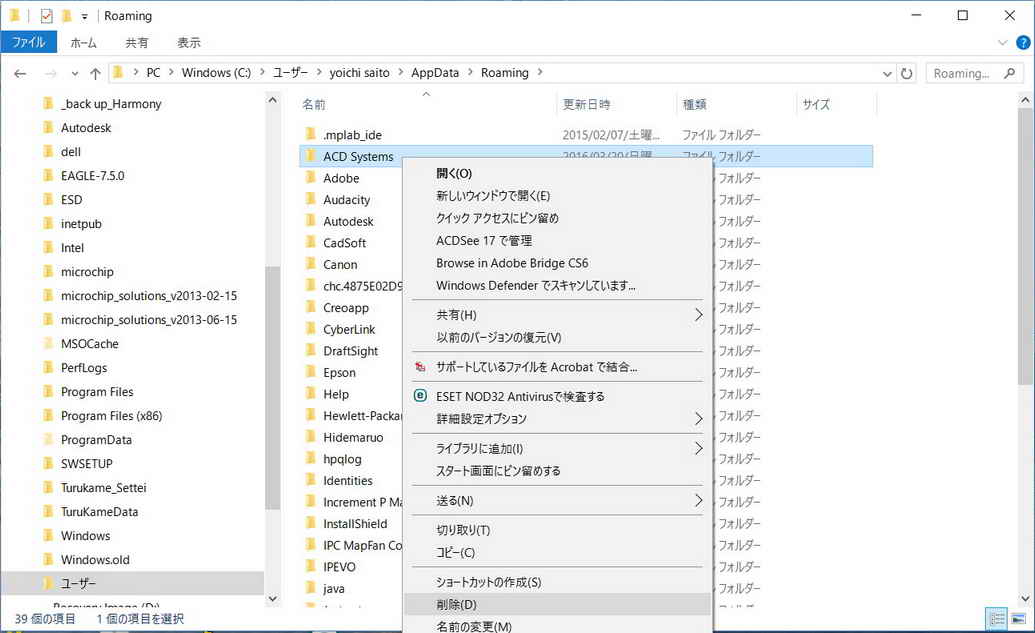The height and width of the screenshot is (633, 1035).
Task: Open the 表示 ribbon tab
Action: 189,43
